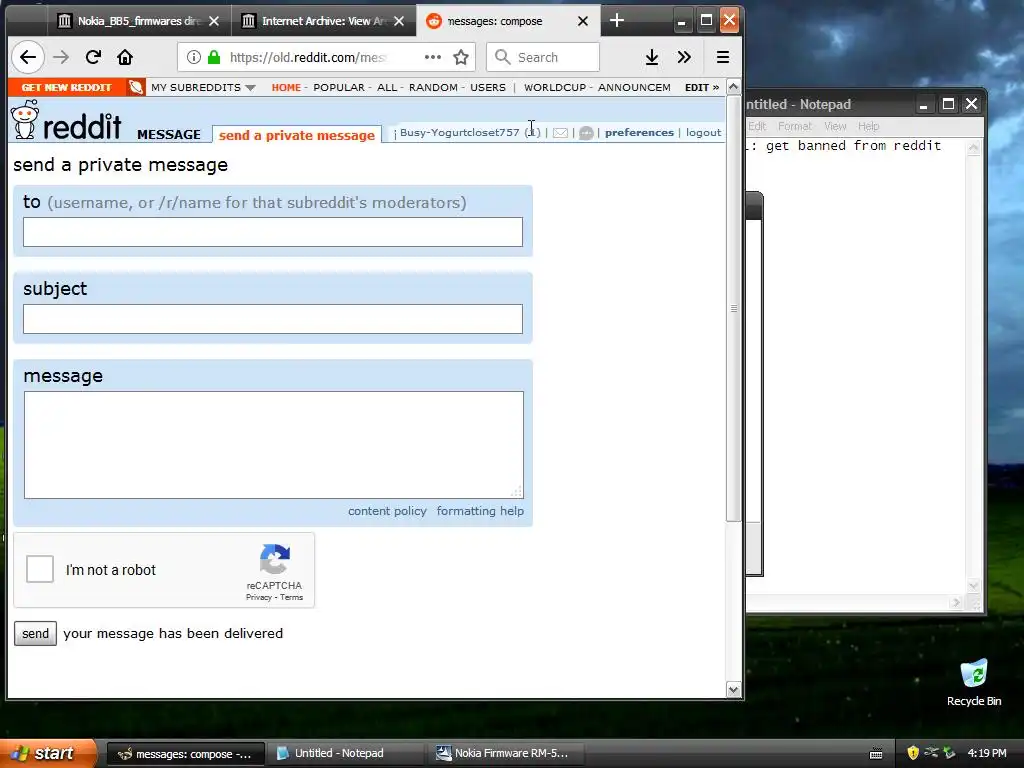Image resolution: width=1024 pixels, height=768 pixels.
Task: Open the preferences link
Action: click(x=639, y=133)
